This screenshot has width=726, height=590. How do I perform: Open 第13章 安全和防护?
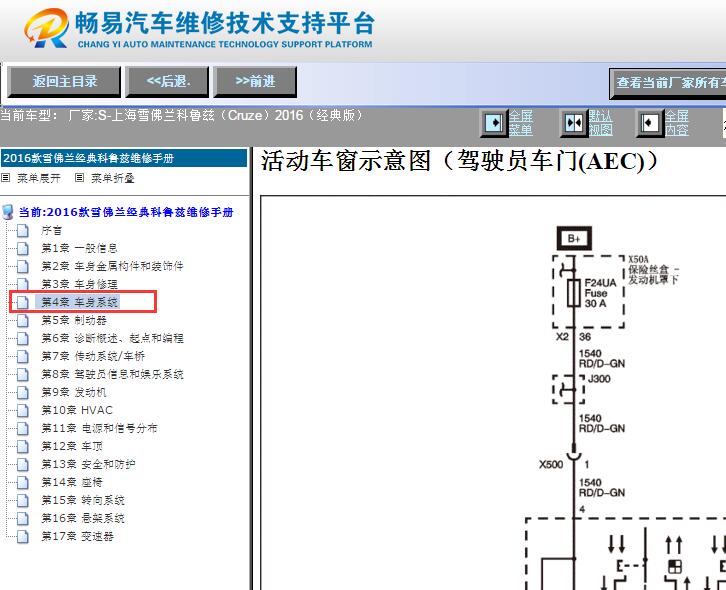point(88,464)
